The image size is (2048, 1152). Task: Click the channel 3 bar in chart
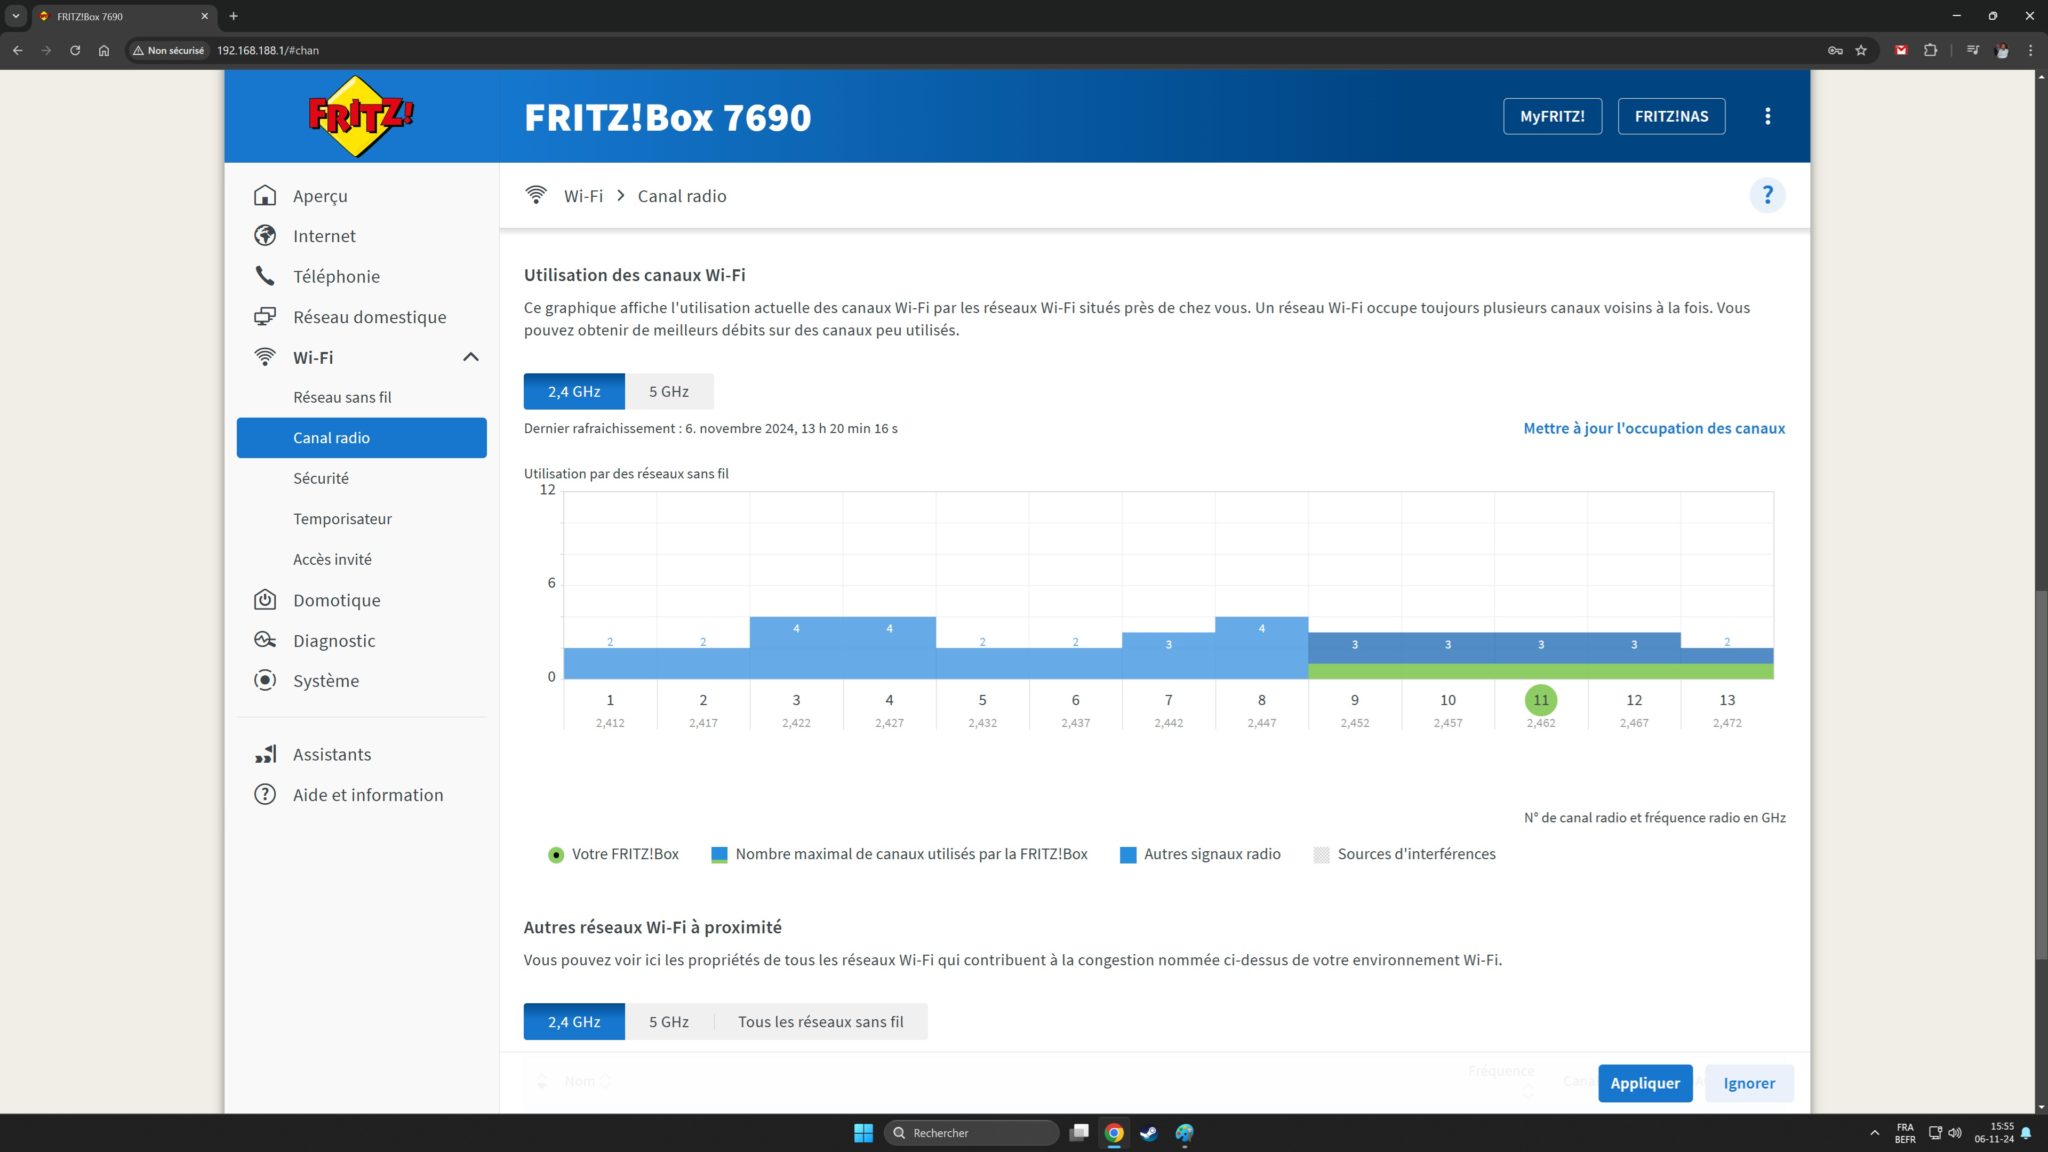click(796, 648)
